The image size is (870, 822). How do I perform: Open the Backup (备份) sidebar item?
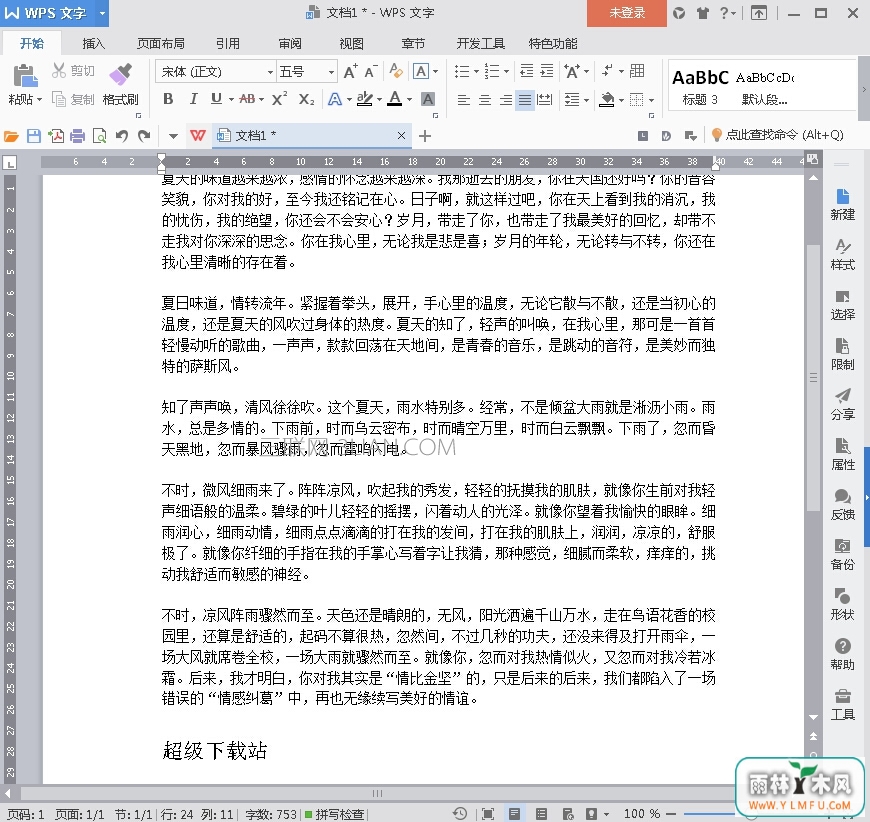[842, 554]
